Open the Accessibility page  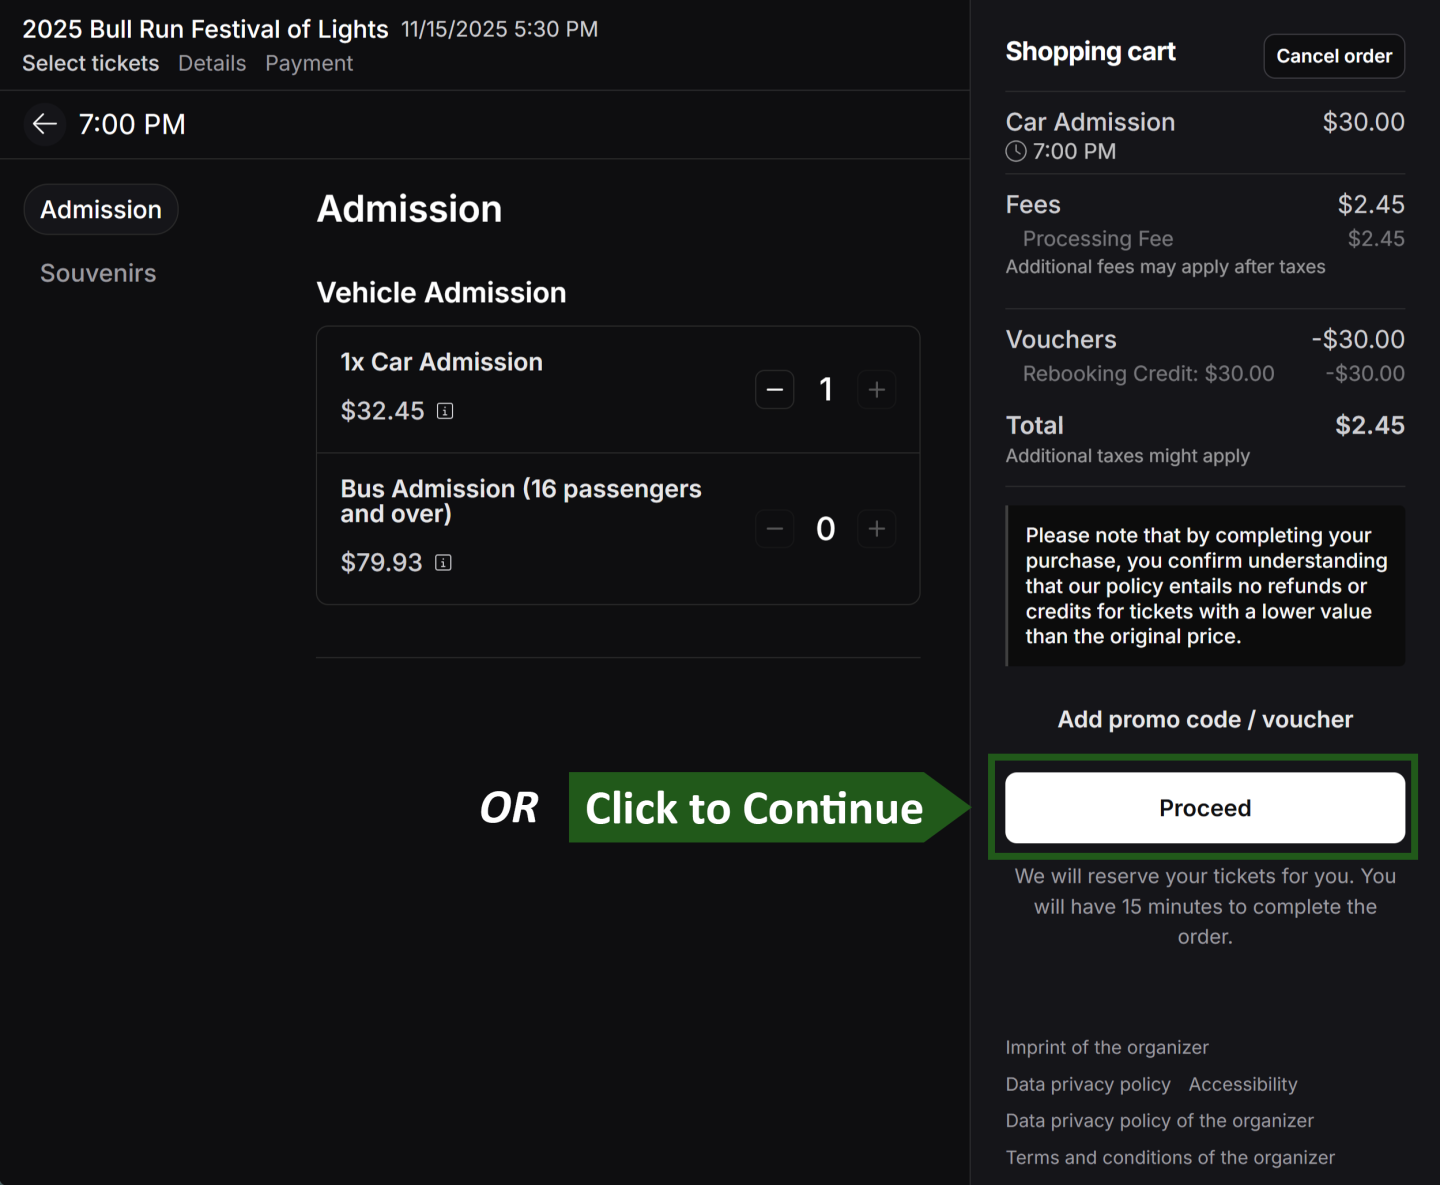coord(1243,1084)
